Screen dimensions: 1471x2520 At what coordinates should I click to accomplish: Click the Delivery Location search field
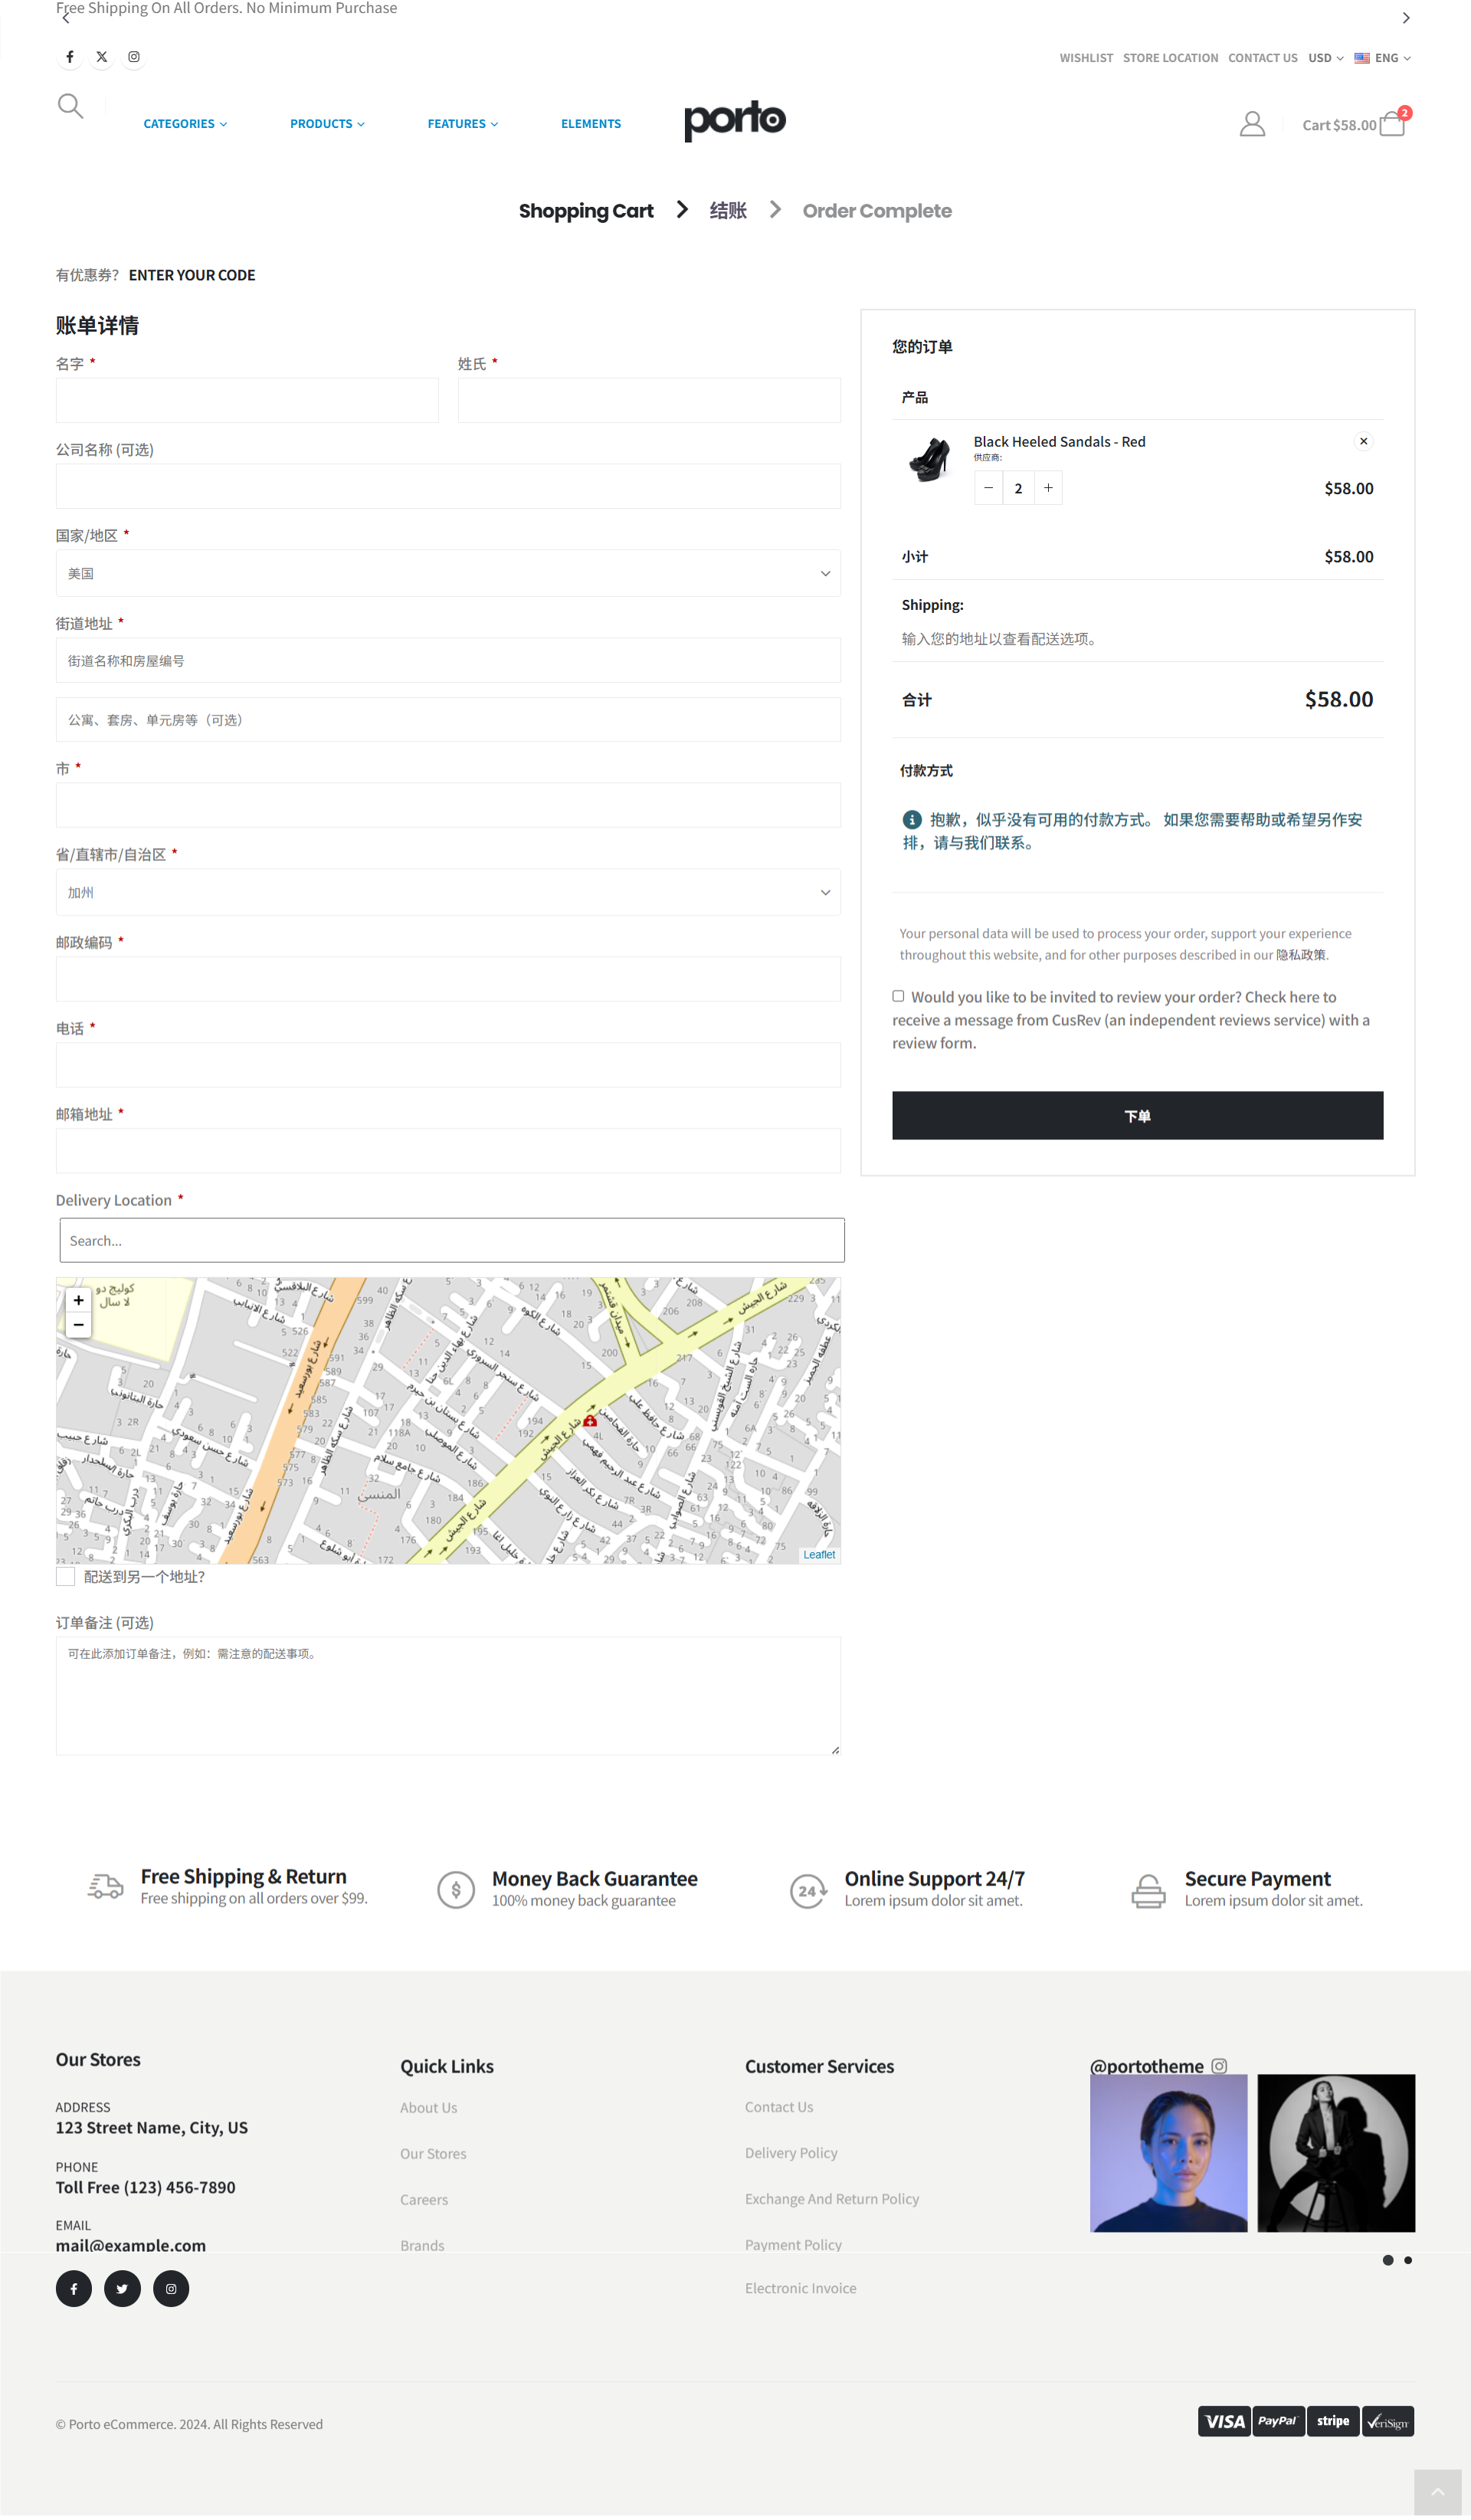tap(452, 1240)
